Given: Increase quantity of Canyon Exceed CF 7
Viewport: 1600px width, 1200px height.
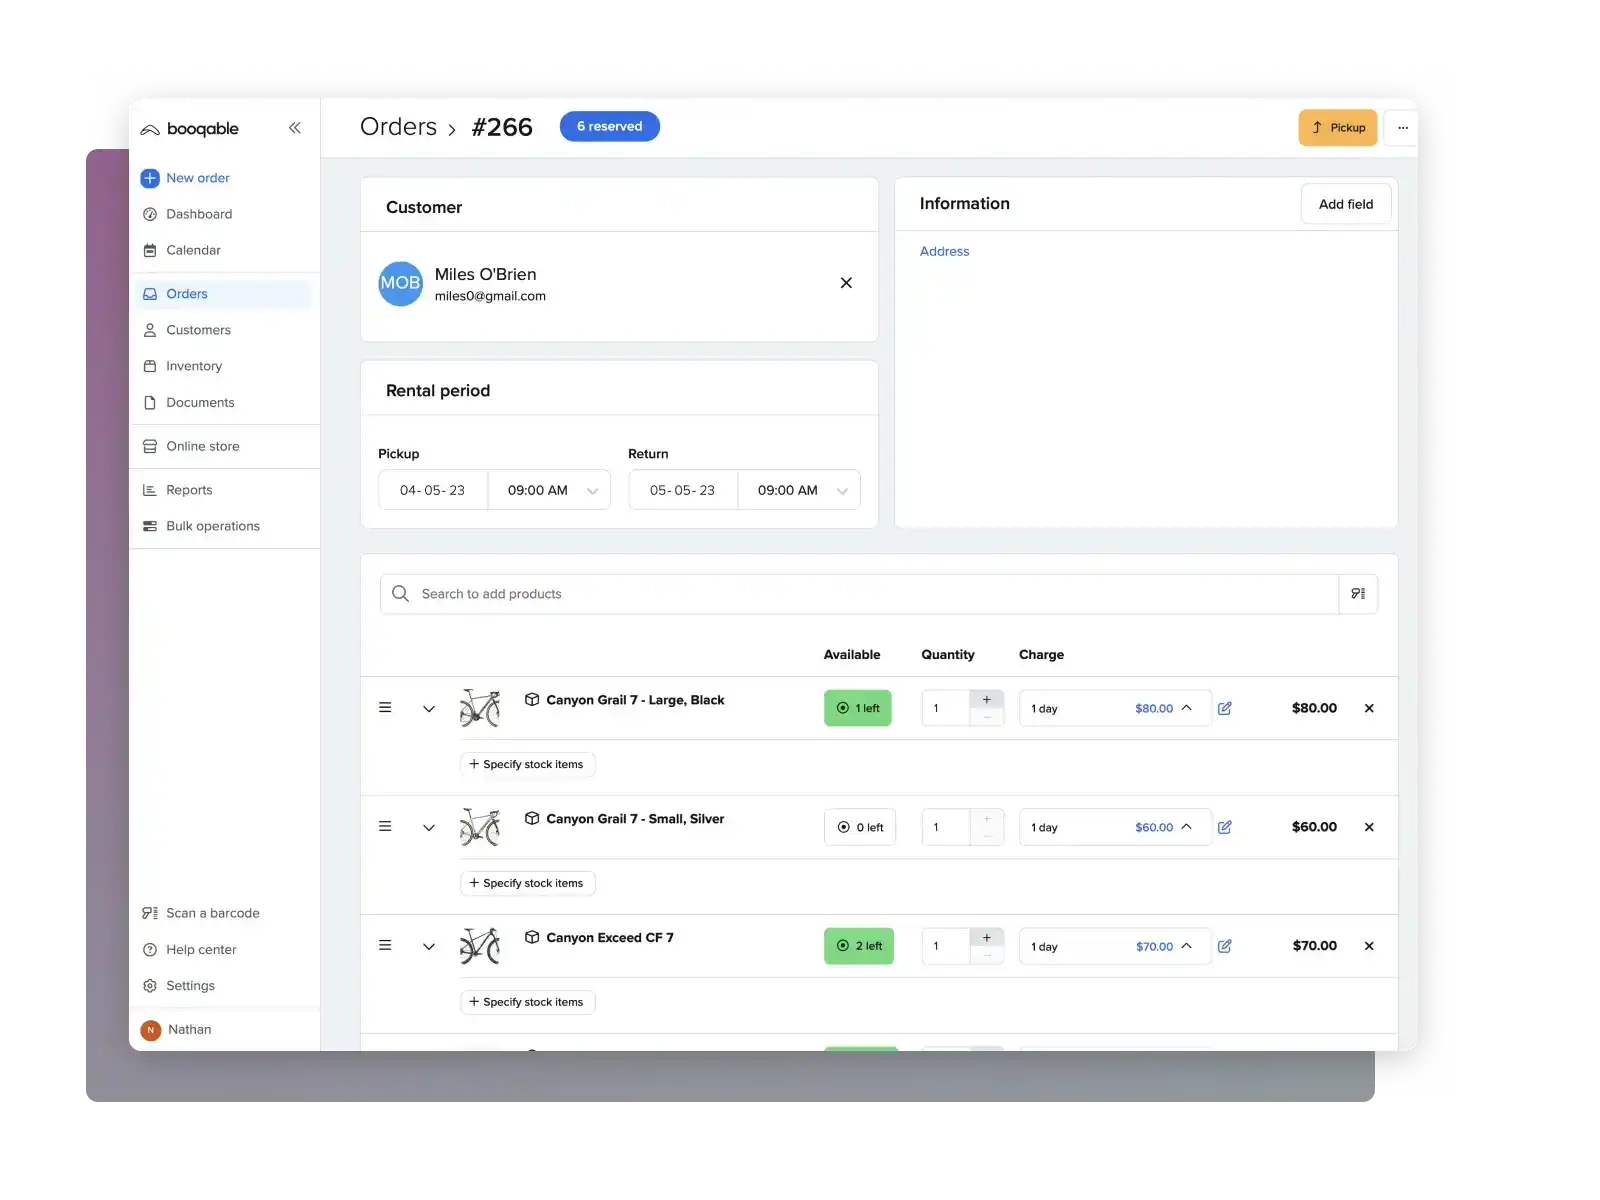Looking at the screenshot, I should click(987, 938).
